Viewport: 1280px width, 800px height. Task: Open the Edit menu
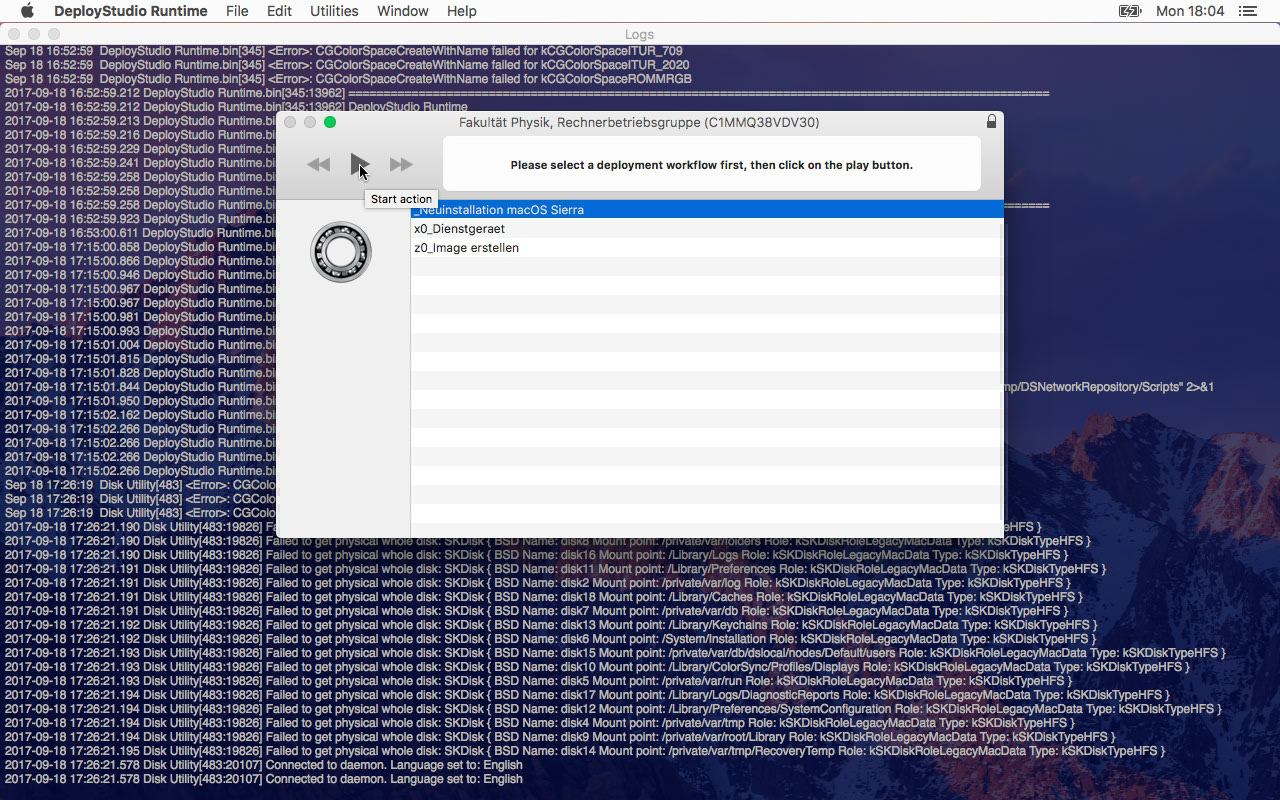[279, 11]
